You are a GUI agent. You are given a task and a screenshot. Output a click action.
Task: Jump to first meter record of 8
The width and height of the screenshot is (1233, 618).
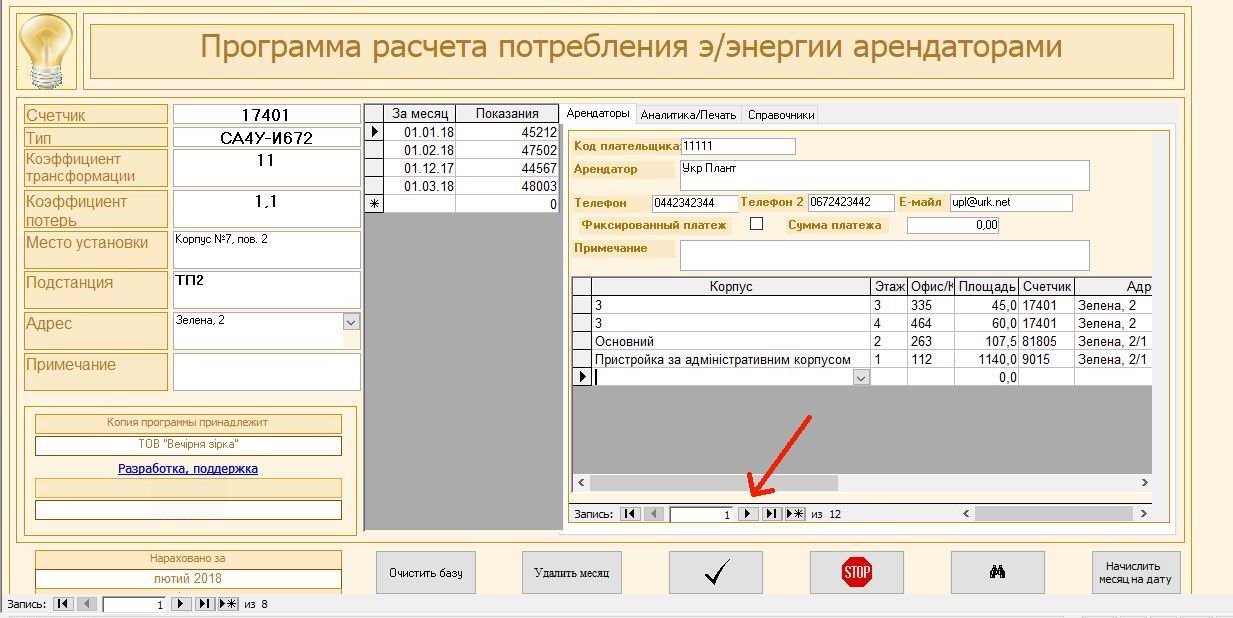[63, 604]
